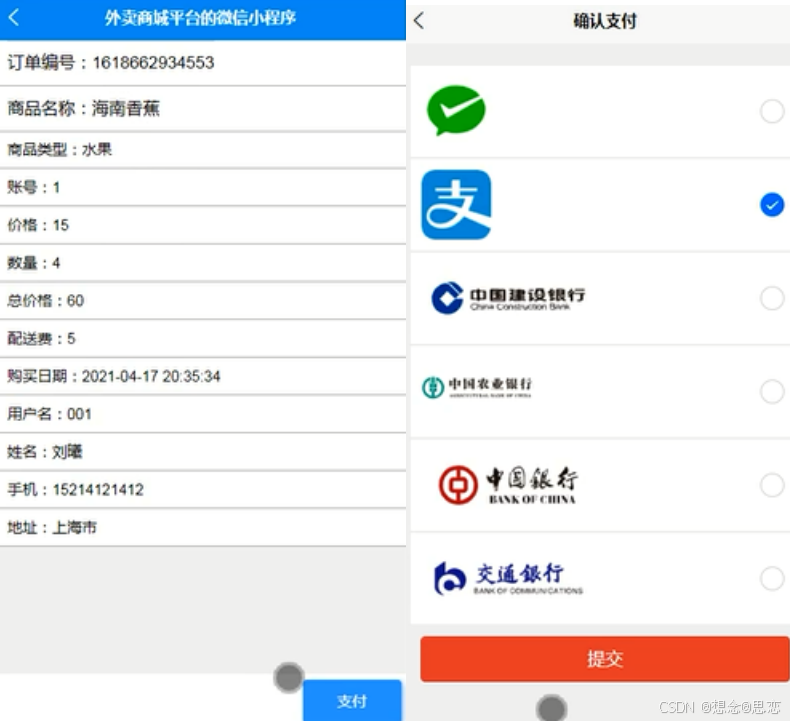This screenshot has height=721, width=790.
Task: Tap the Bank of Communications logo
Action: (508, 578)
